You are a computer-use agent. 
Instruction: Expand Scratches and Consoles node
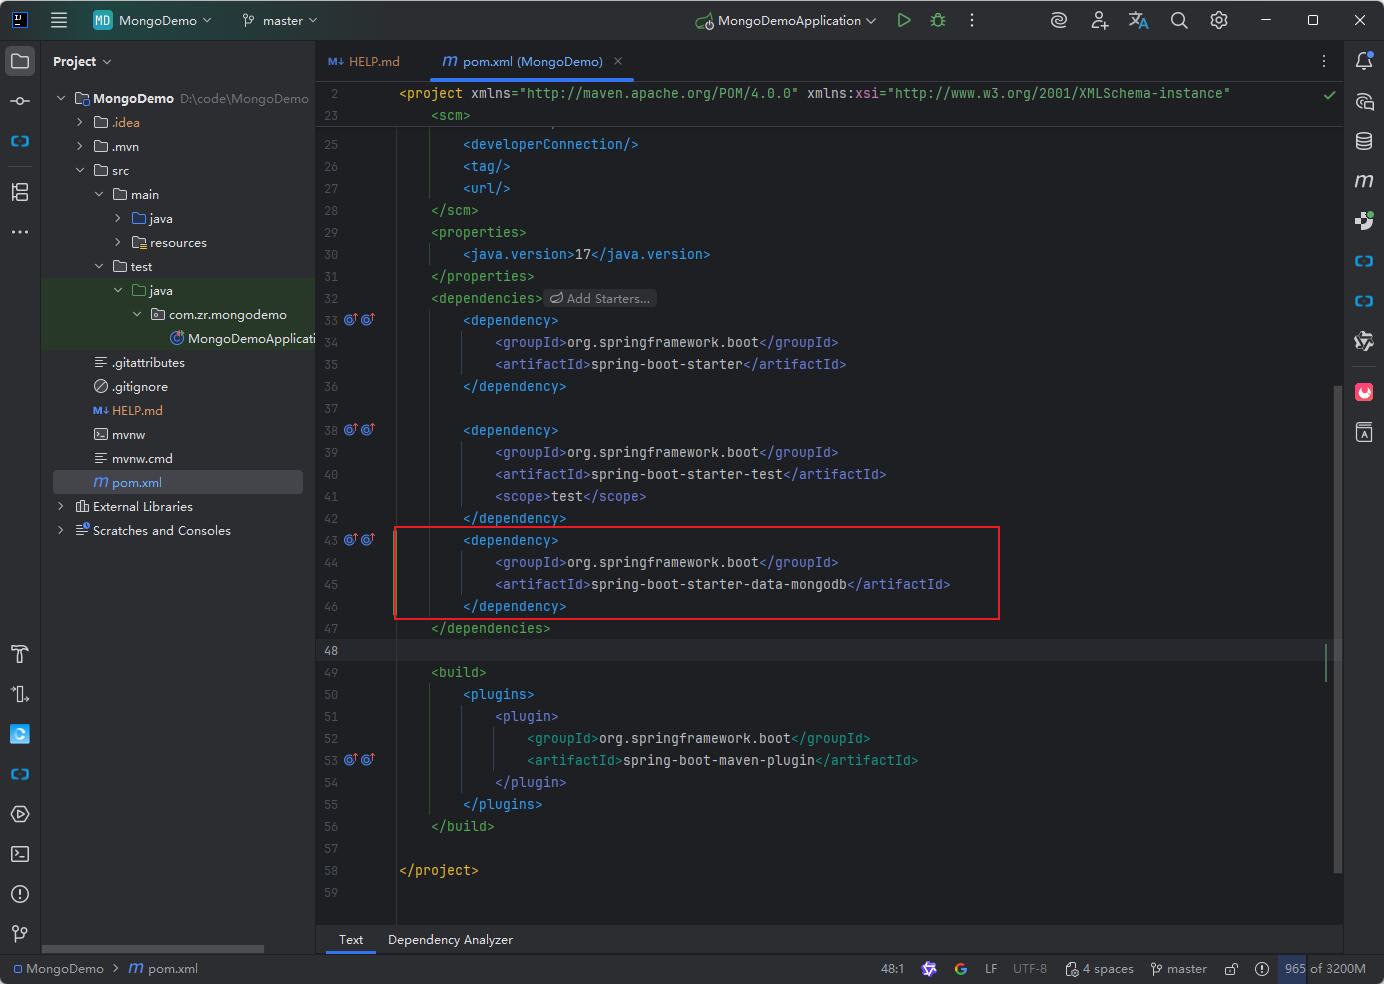click(x=61, y=530)
